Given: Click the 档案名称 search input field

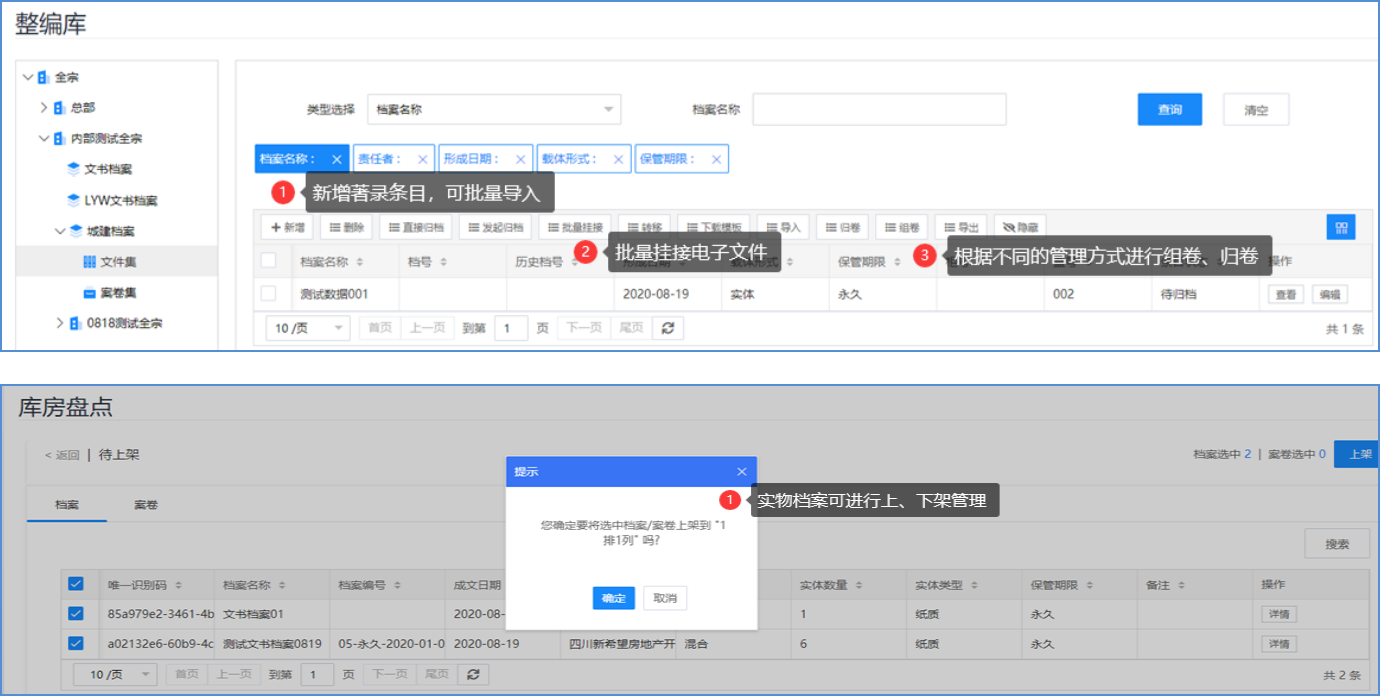Looking at the screenshot, I should pos(878,110).
